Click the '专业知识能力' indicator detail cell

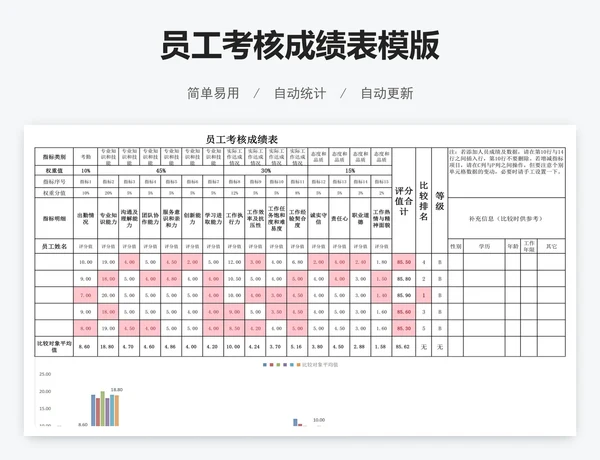point(108,219)
